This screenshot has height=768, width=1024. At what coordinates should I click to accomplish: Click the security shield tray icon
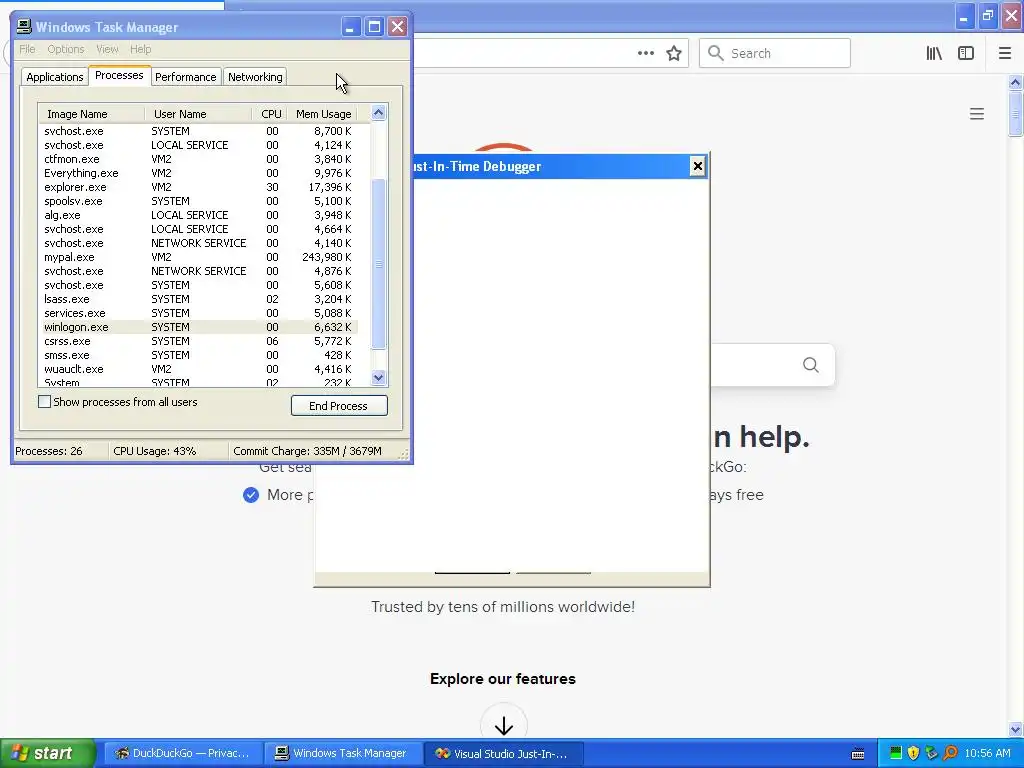tap(914, 753)
